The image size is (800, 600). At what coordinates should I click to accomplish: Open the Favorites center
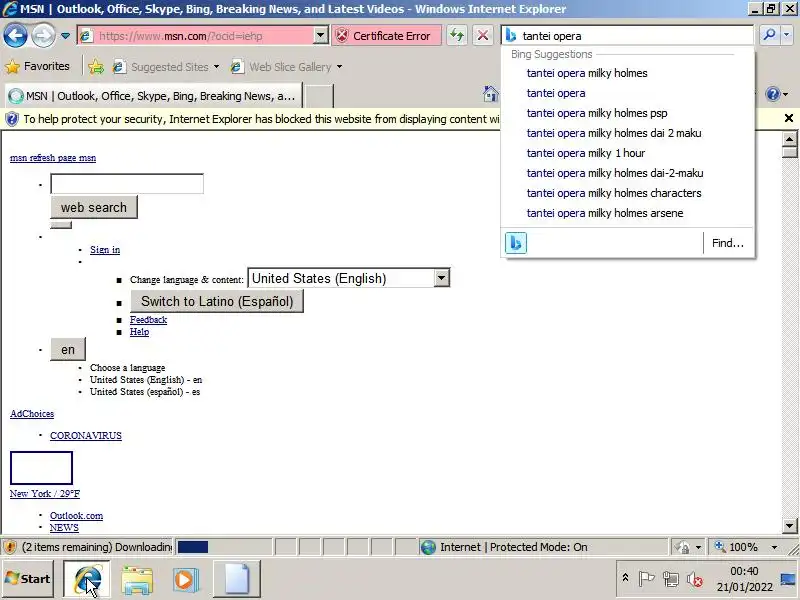pos(37,66)
